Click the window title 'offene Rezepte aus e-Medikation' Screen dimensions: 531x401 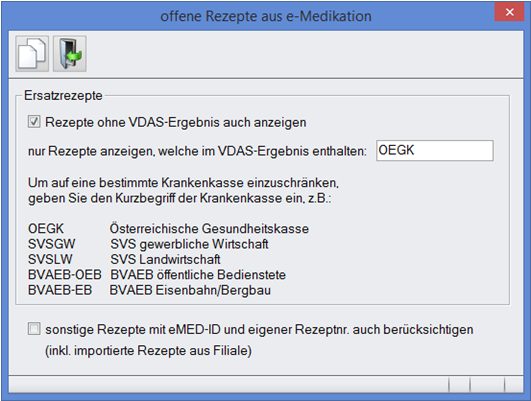click(x=266, y=16)
